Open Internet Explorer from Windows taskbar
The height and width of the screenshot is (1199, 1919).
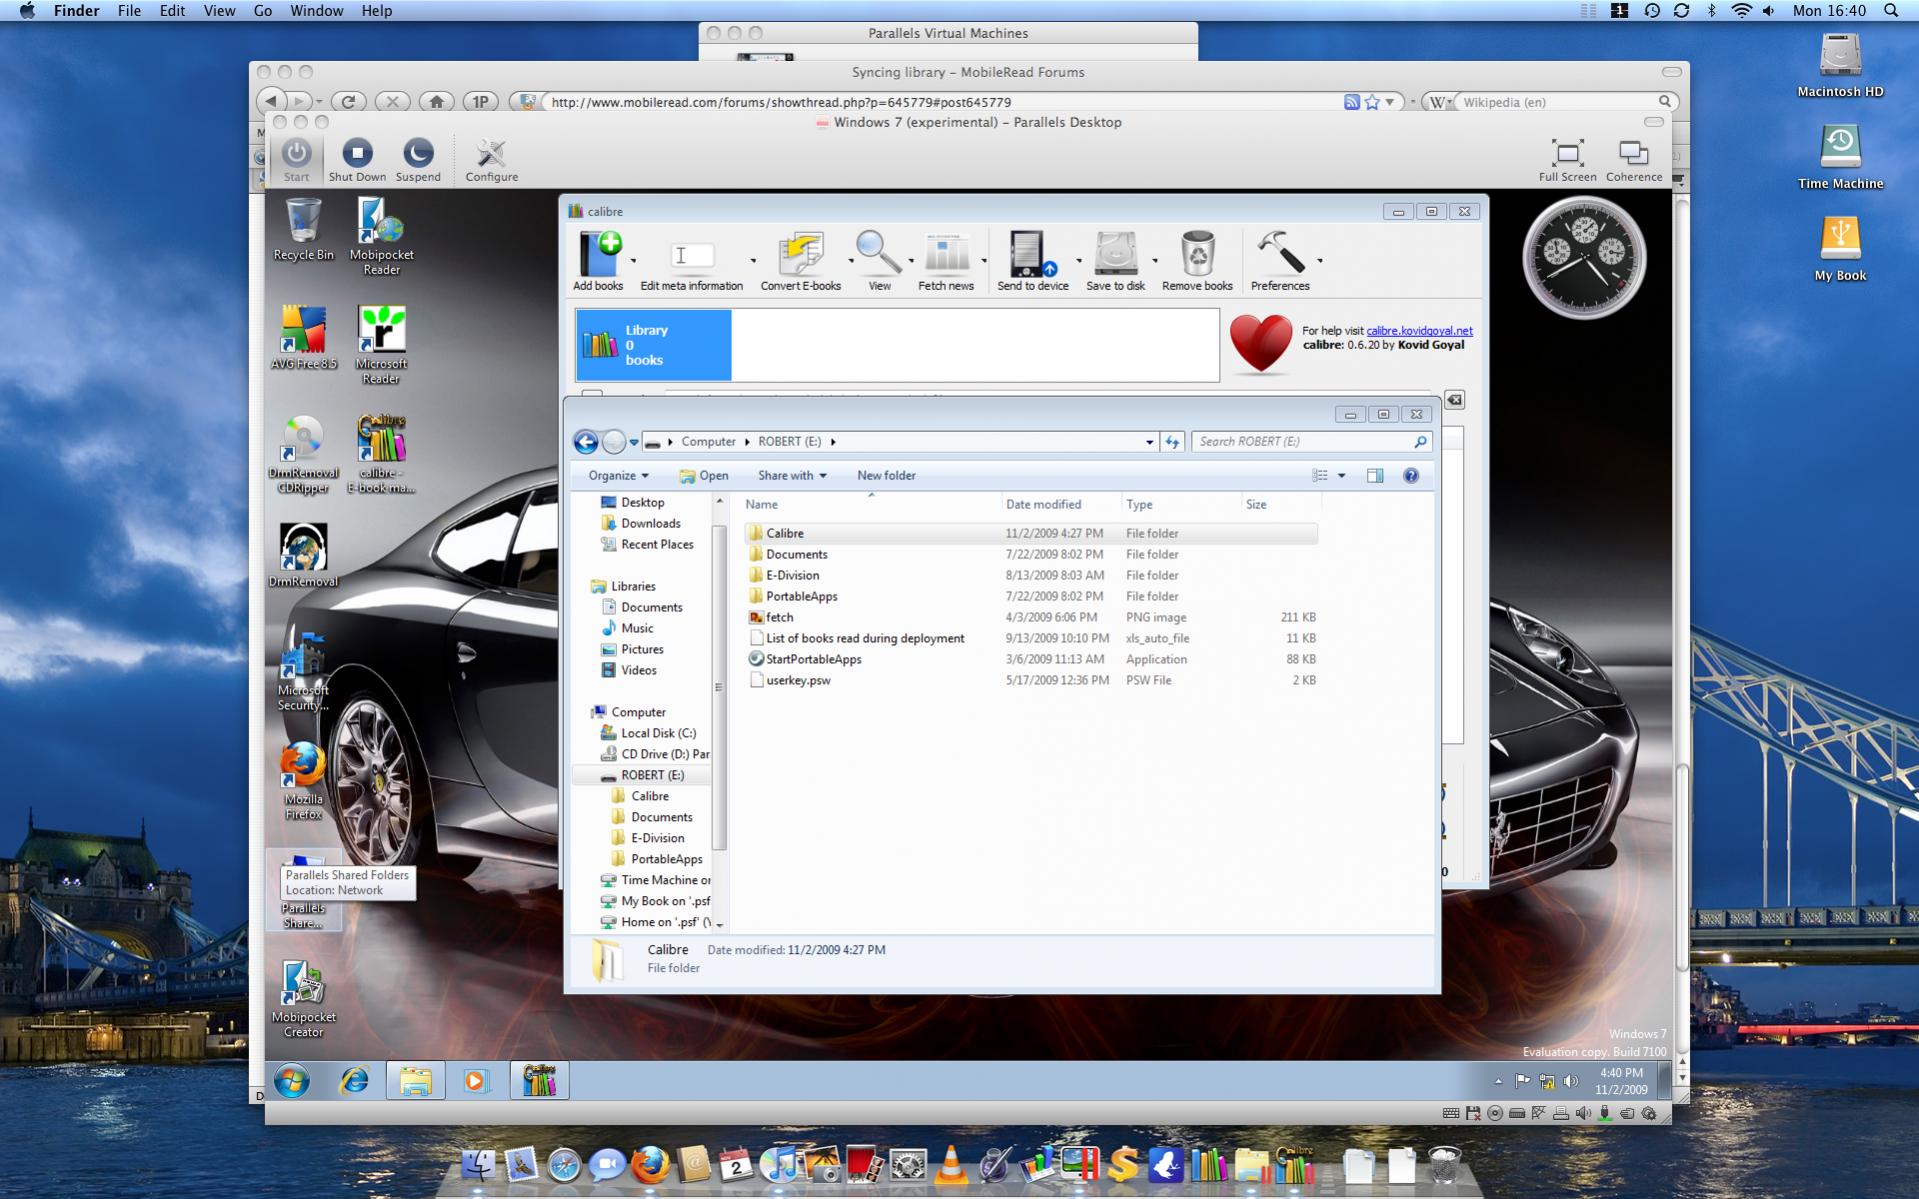click(354, 1081)
